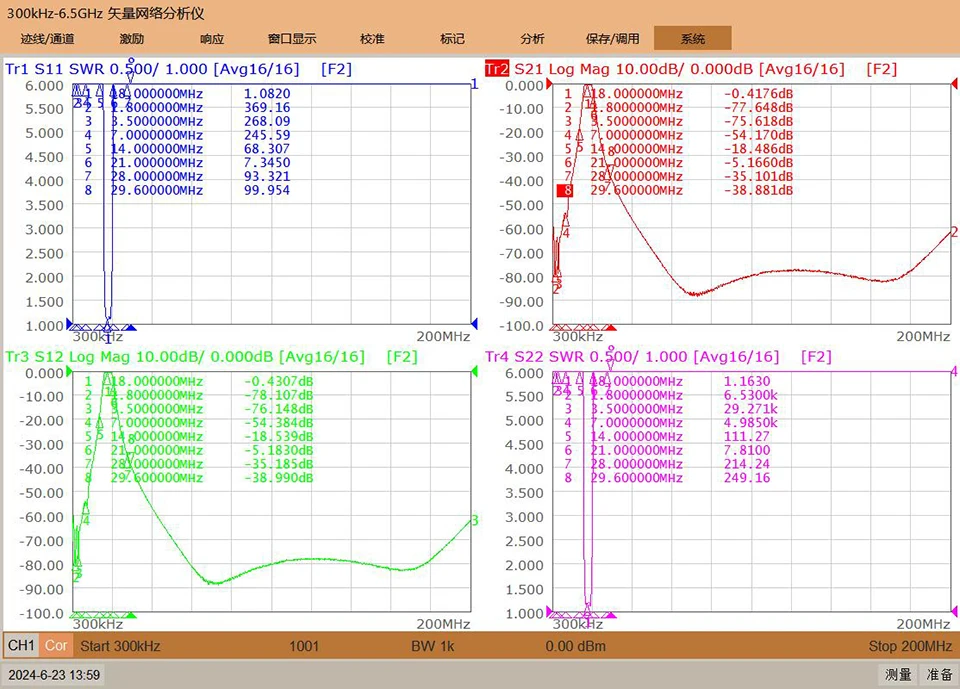The height and width of the screenshot is (689, 960).
Task: Click the active Tr2 trace indicator
Action: [x=497, y=69]
